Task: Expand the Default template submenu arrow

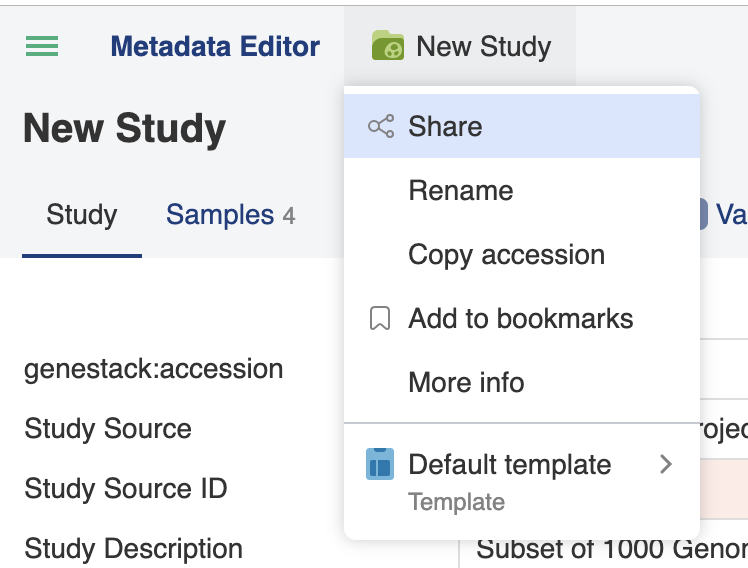Action: pyautogui.click(x=666, y=464)
